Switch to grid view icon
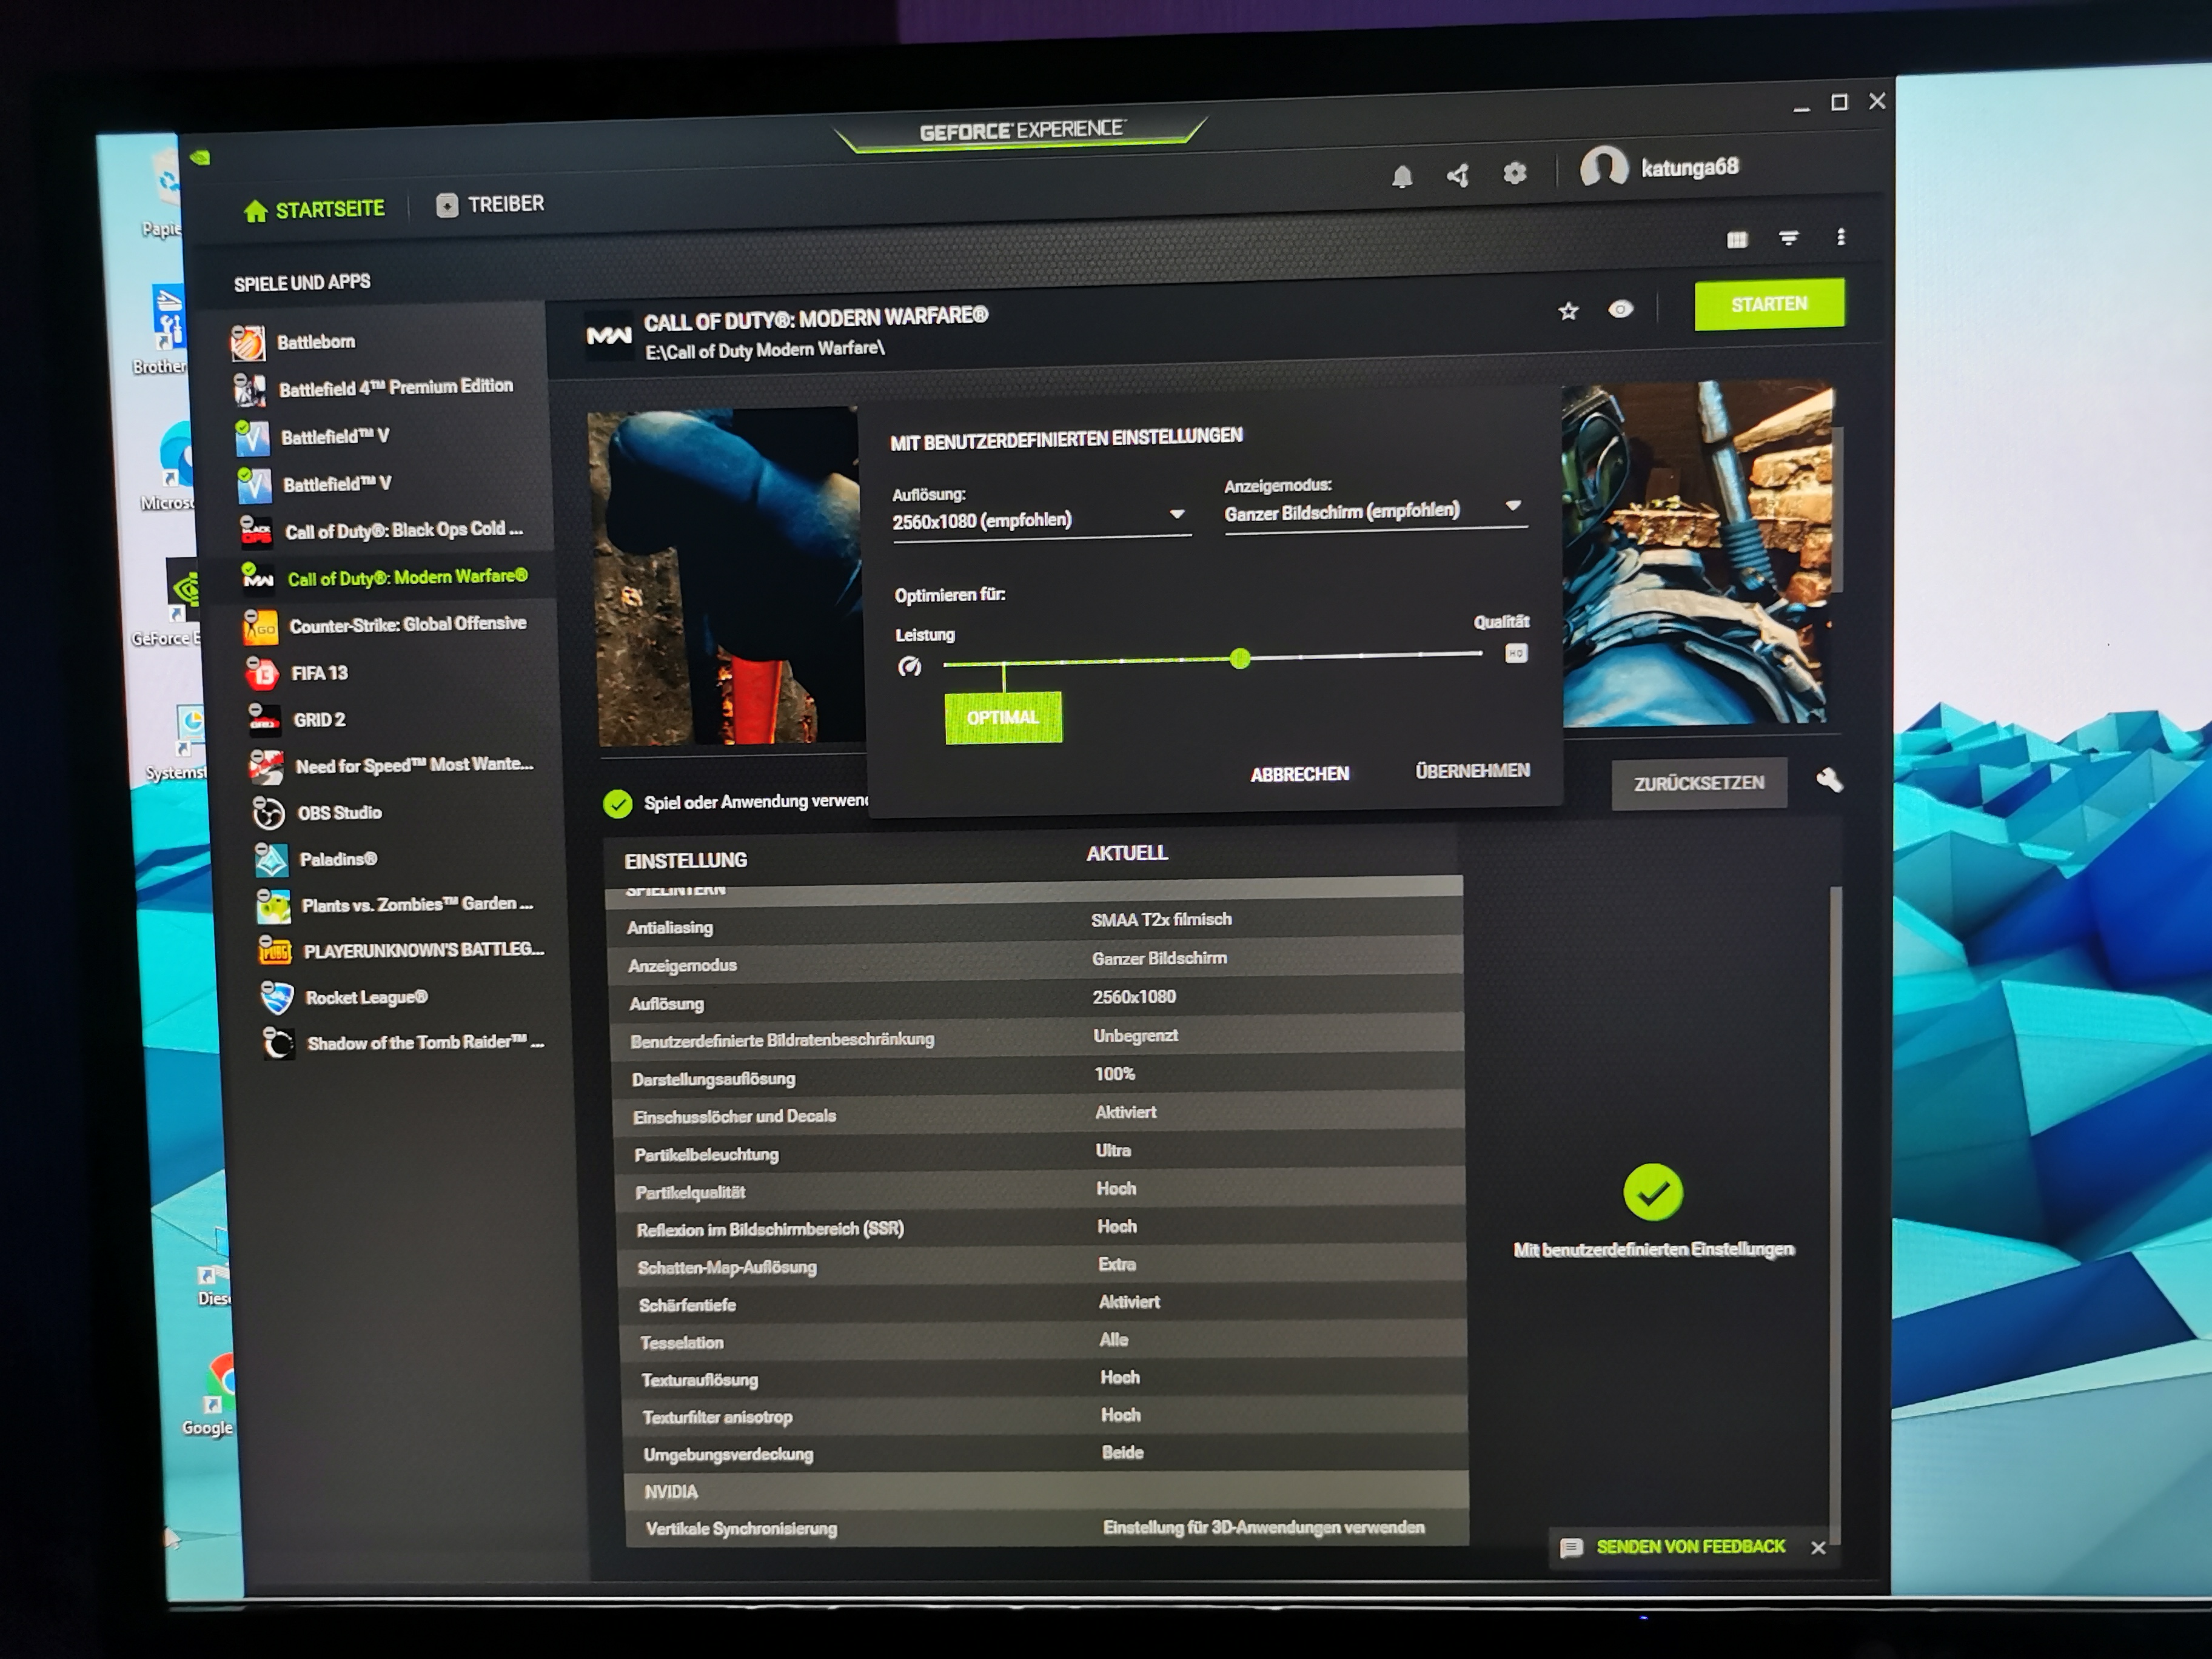 tap(1737, 239)
